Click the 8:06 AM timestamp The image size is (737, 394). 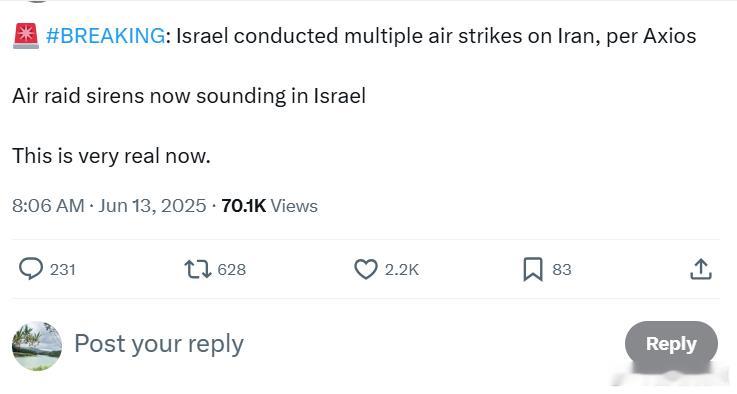pyautogui.click(x=48, y=206)
